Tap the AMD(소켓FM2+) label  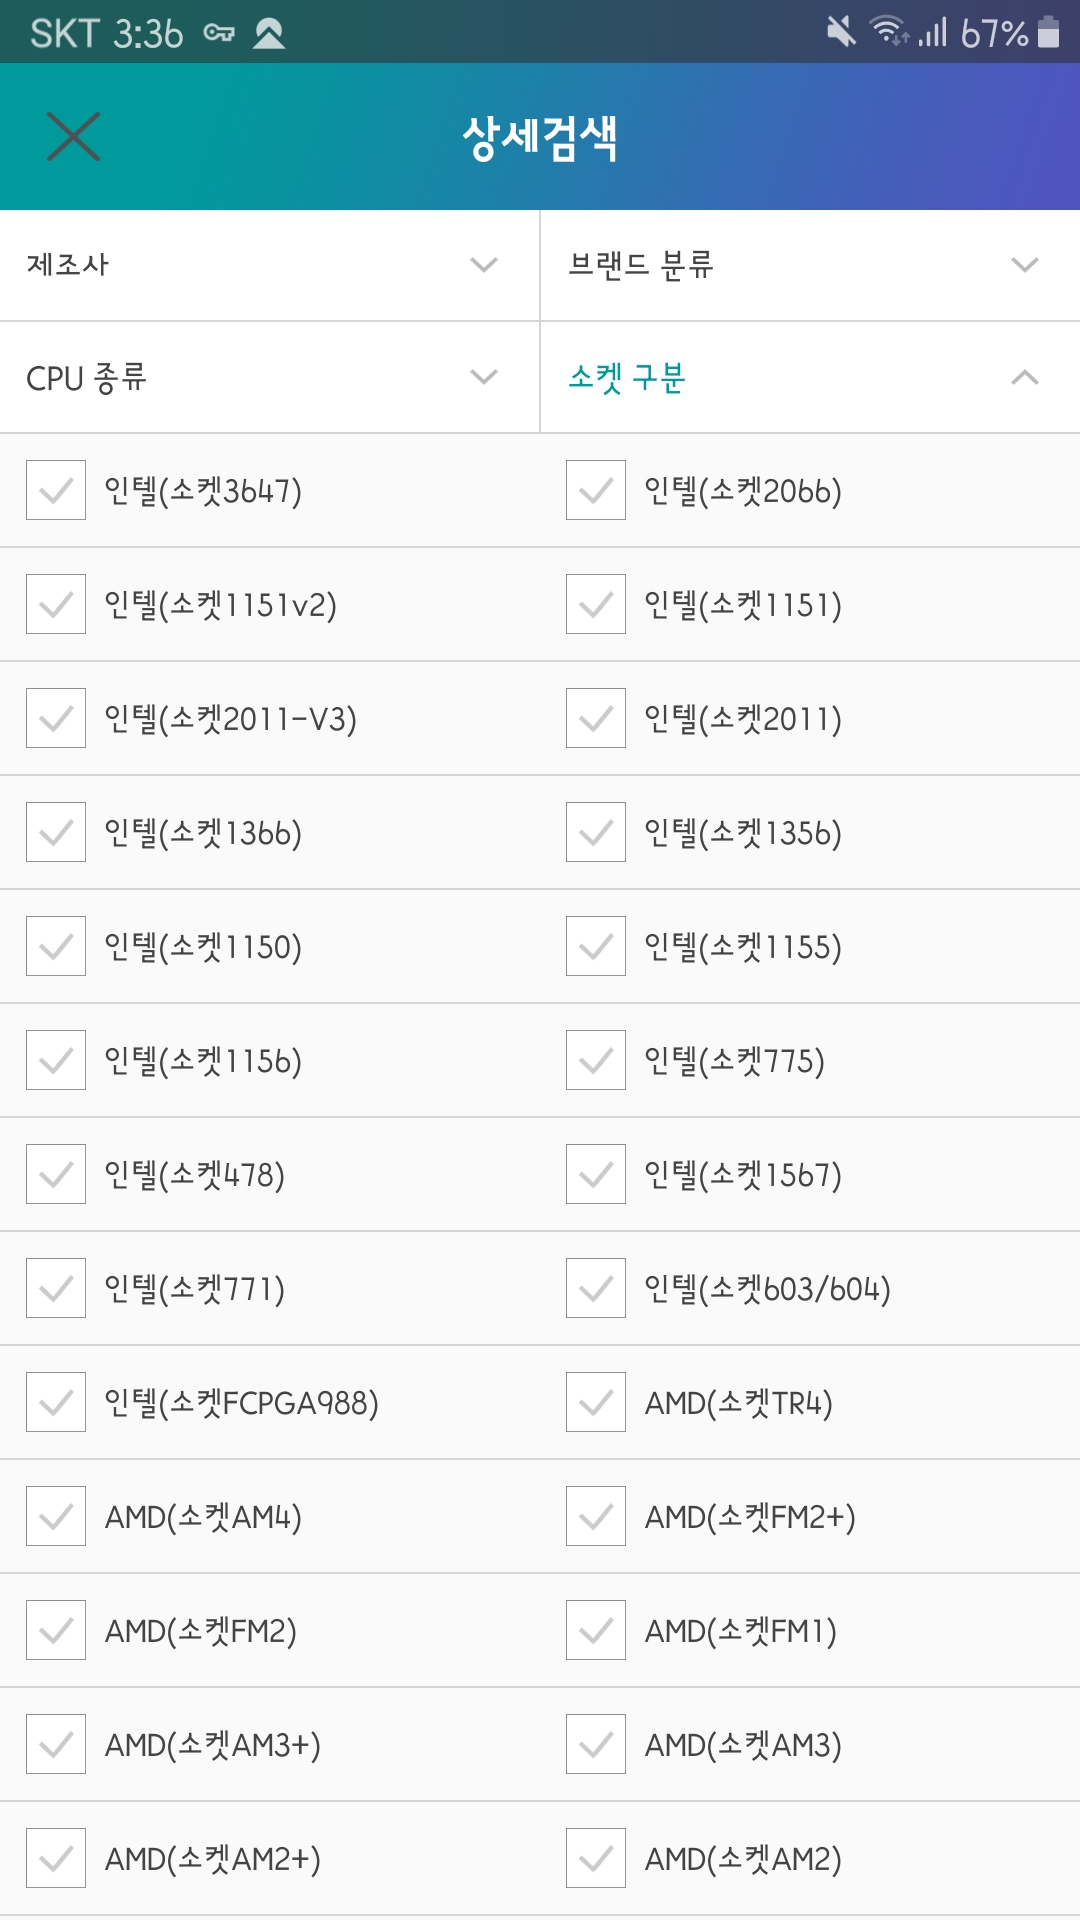pyautogui.click(x=750, y=1517)
